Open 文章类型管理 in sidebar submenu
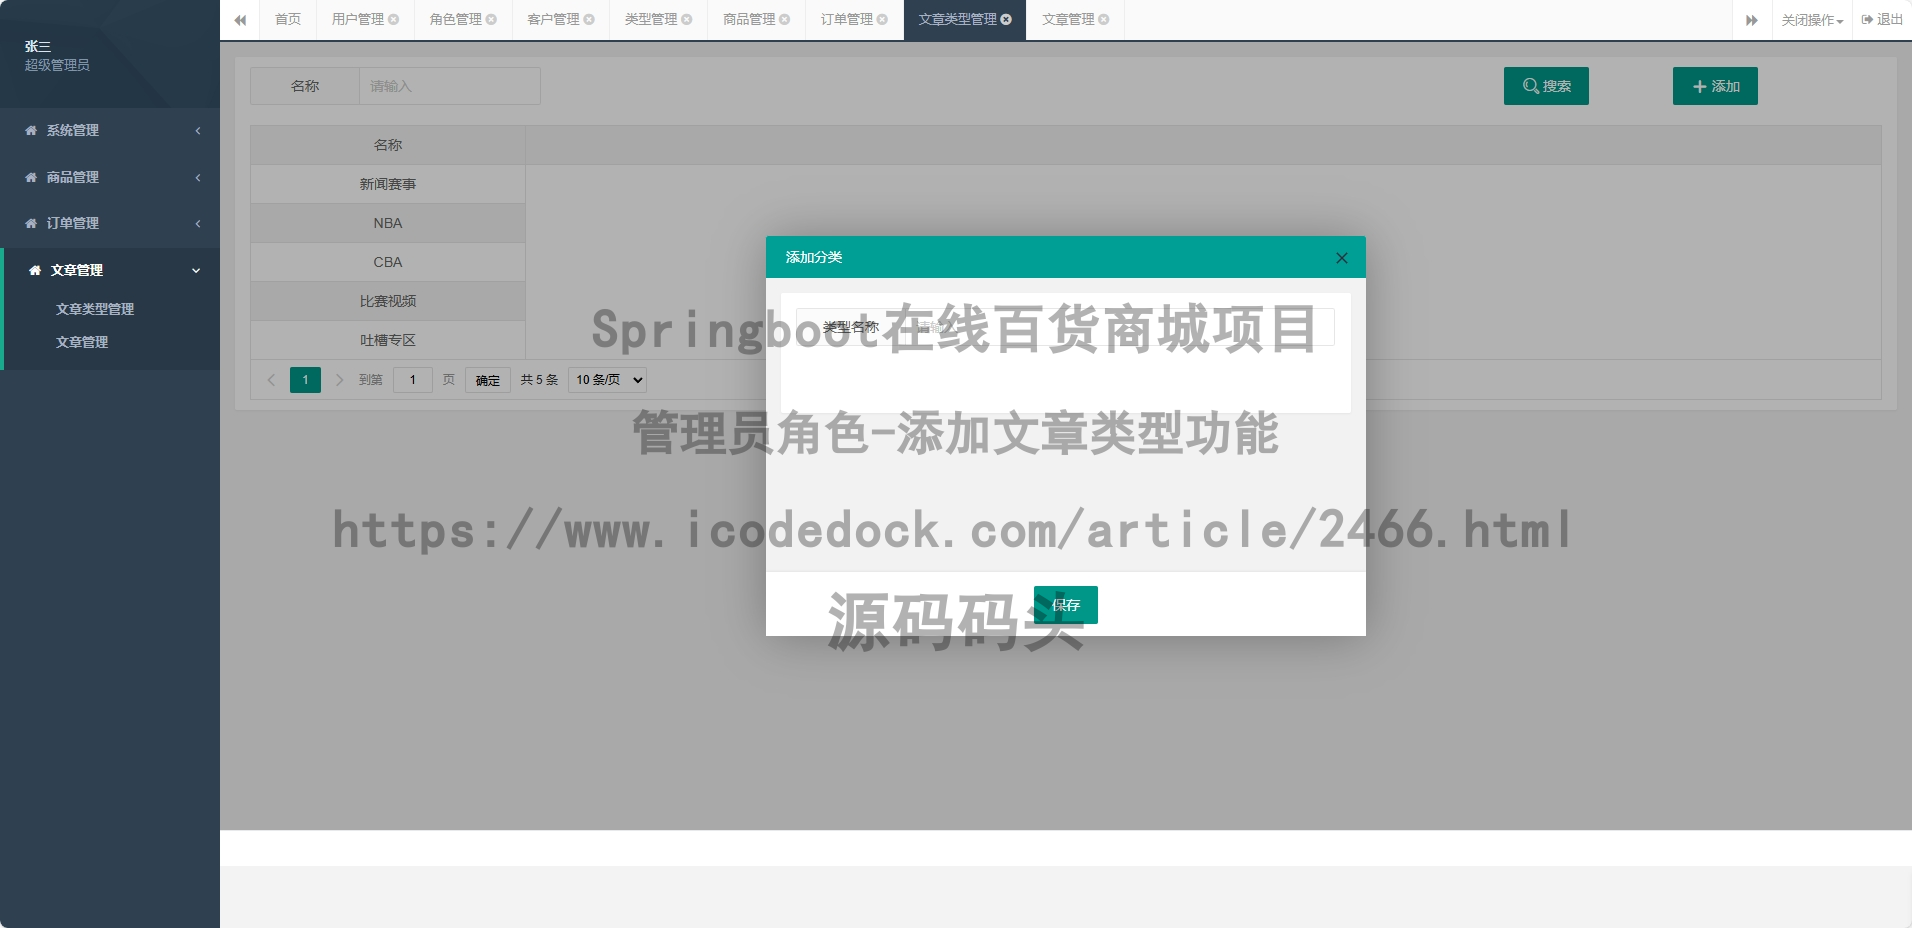1912x928 pixels. tap(95, 309)
